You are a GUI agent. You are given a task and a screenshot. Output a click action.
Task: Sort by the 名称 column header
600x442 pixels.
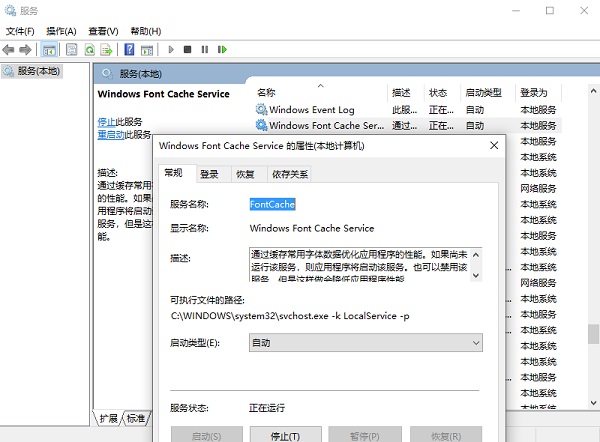coord(320,92)
